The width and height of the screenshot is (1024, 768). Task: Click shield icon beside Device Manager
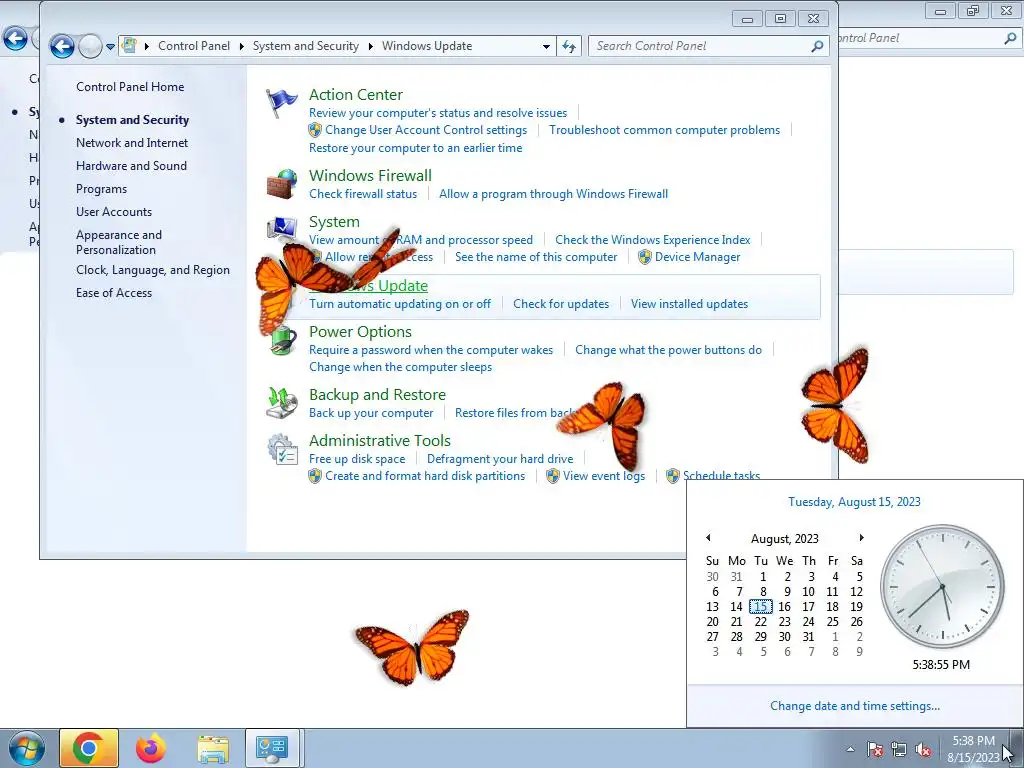tap(645, 257)
